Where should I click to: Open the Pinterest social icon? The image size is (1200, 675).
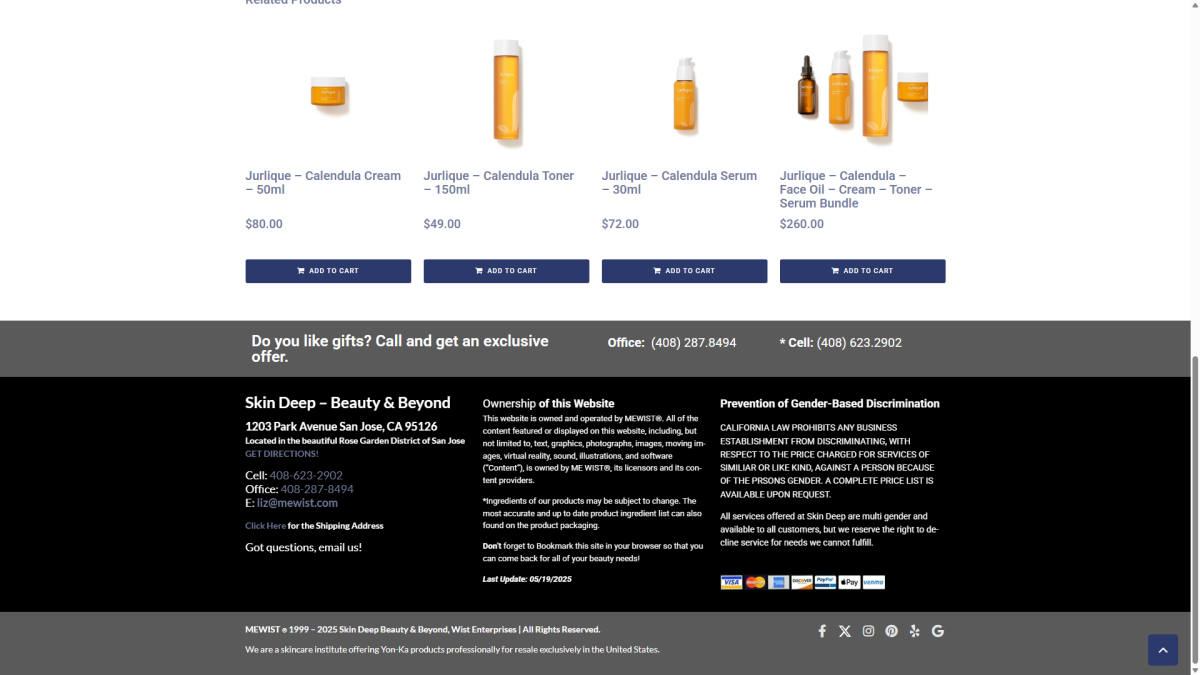[x=891, y=631]
